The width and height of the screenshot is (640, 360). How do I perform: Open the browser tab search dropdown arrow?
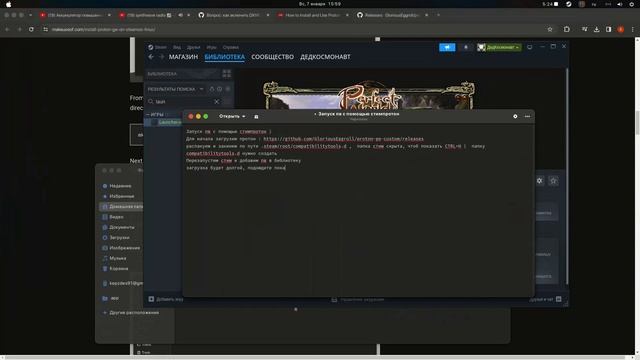click(x=30, y=15)
